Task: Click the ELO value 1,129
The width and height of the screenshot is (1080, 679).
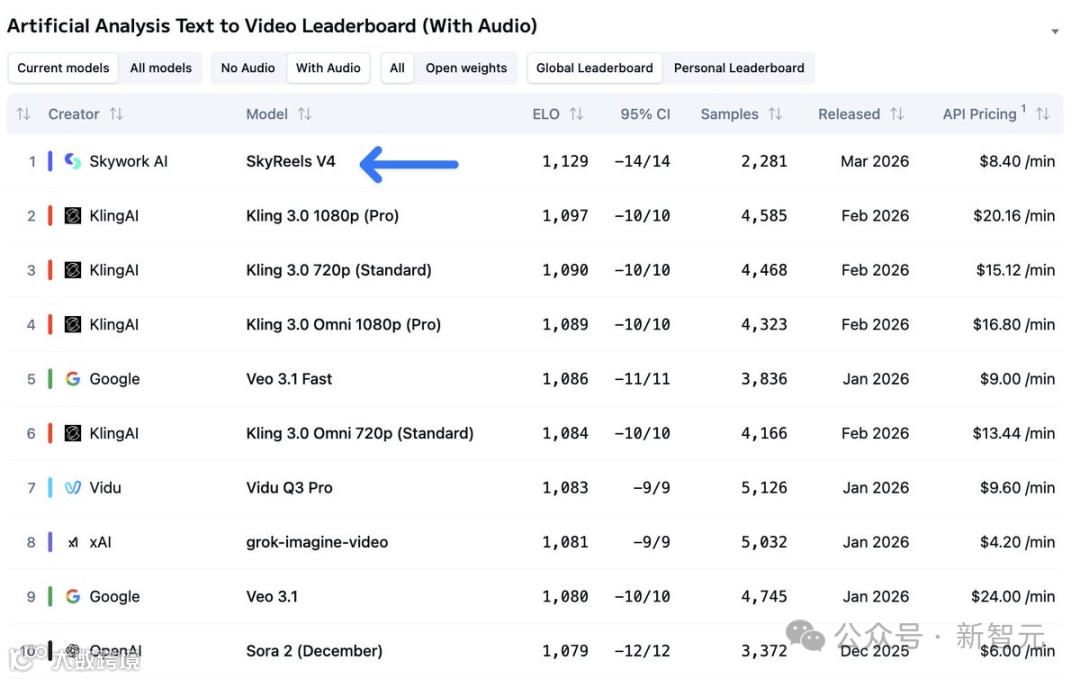Action: point(565,161)
